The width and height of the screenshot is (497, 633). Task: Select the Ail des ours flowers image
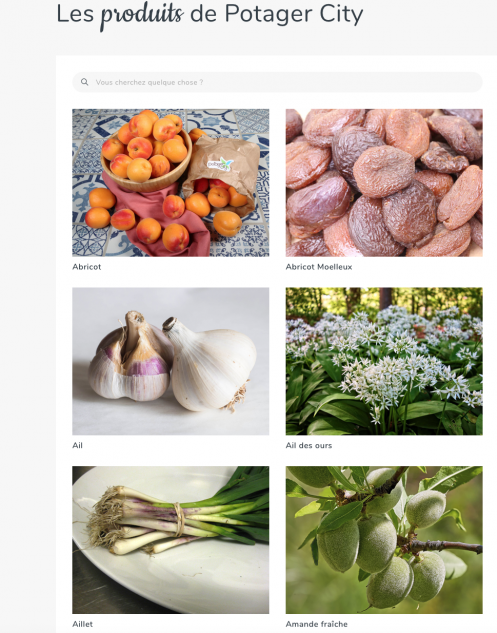[x=384, y=361]
